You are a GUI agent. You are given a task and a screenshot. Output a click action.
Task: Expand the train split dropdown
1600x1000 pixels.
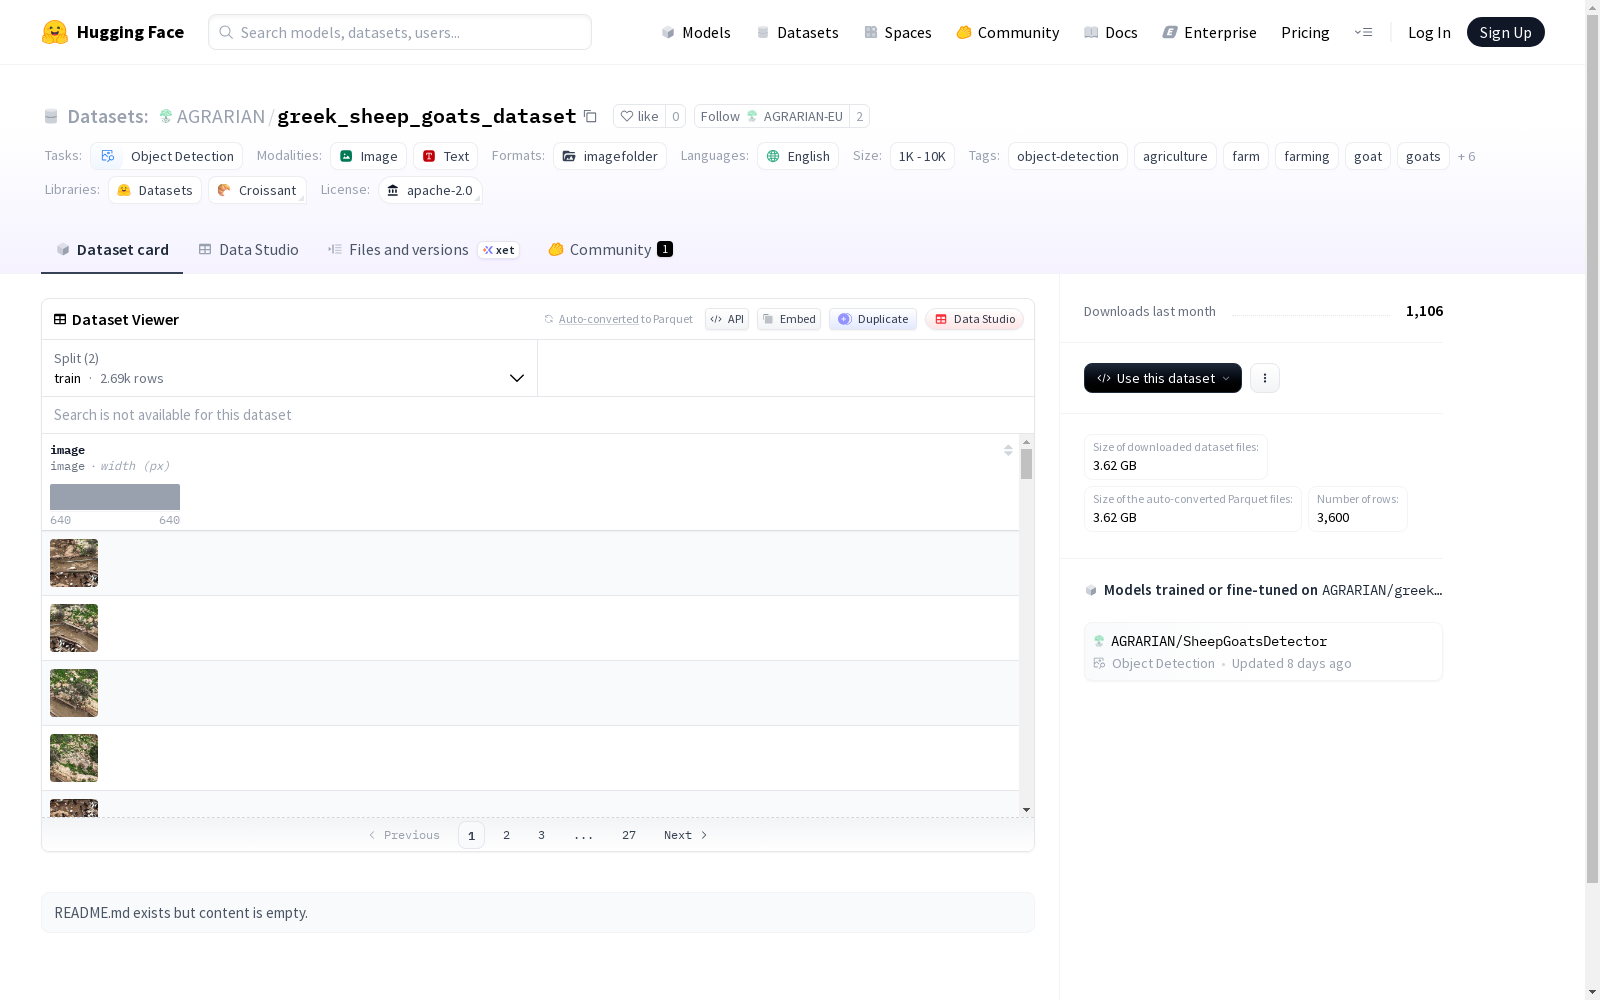point(289,368)
